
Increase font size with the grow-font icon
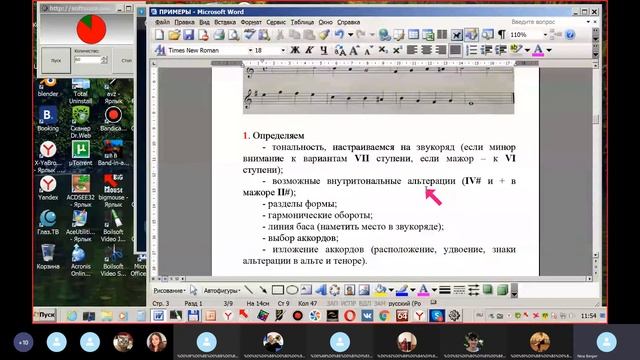[x=354, y=50]
